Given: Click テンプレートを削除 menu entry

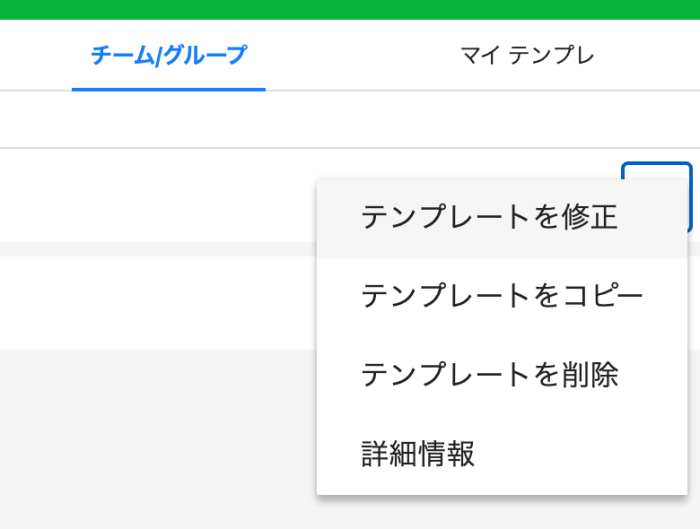Looking at the screenshot, I should (502, 376).
